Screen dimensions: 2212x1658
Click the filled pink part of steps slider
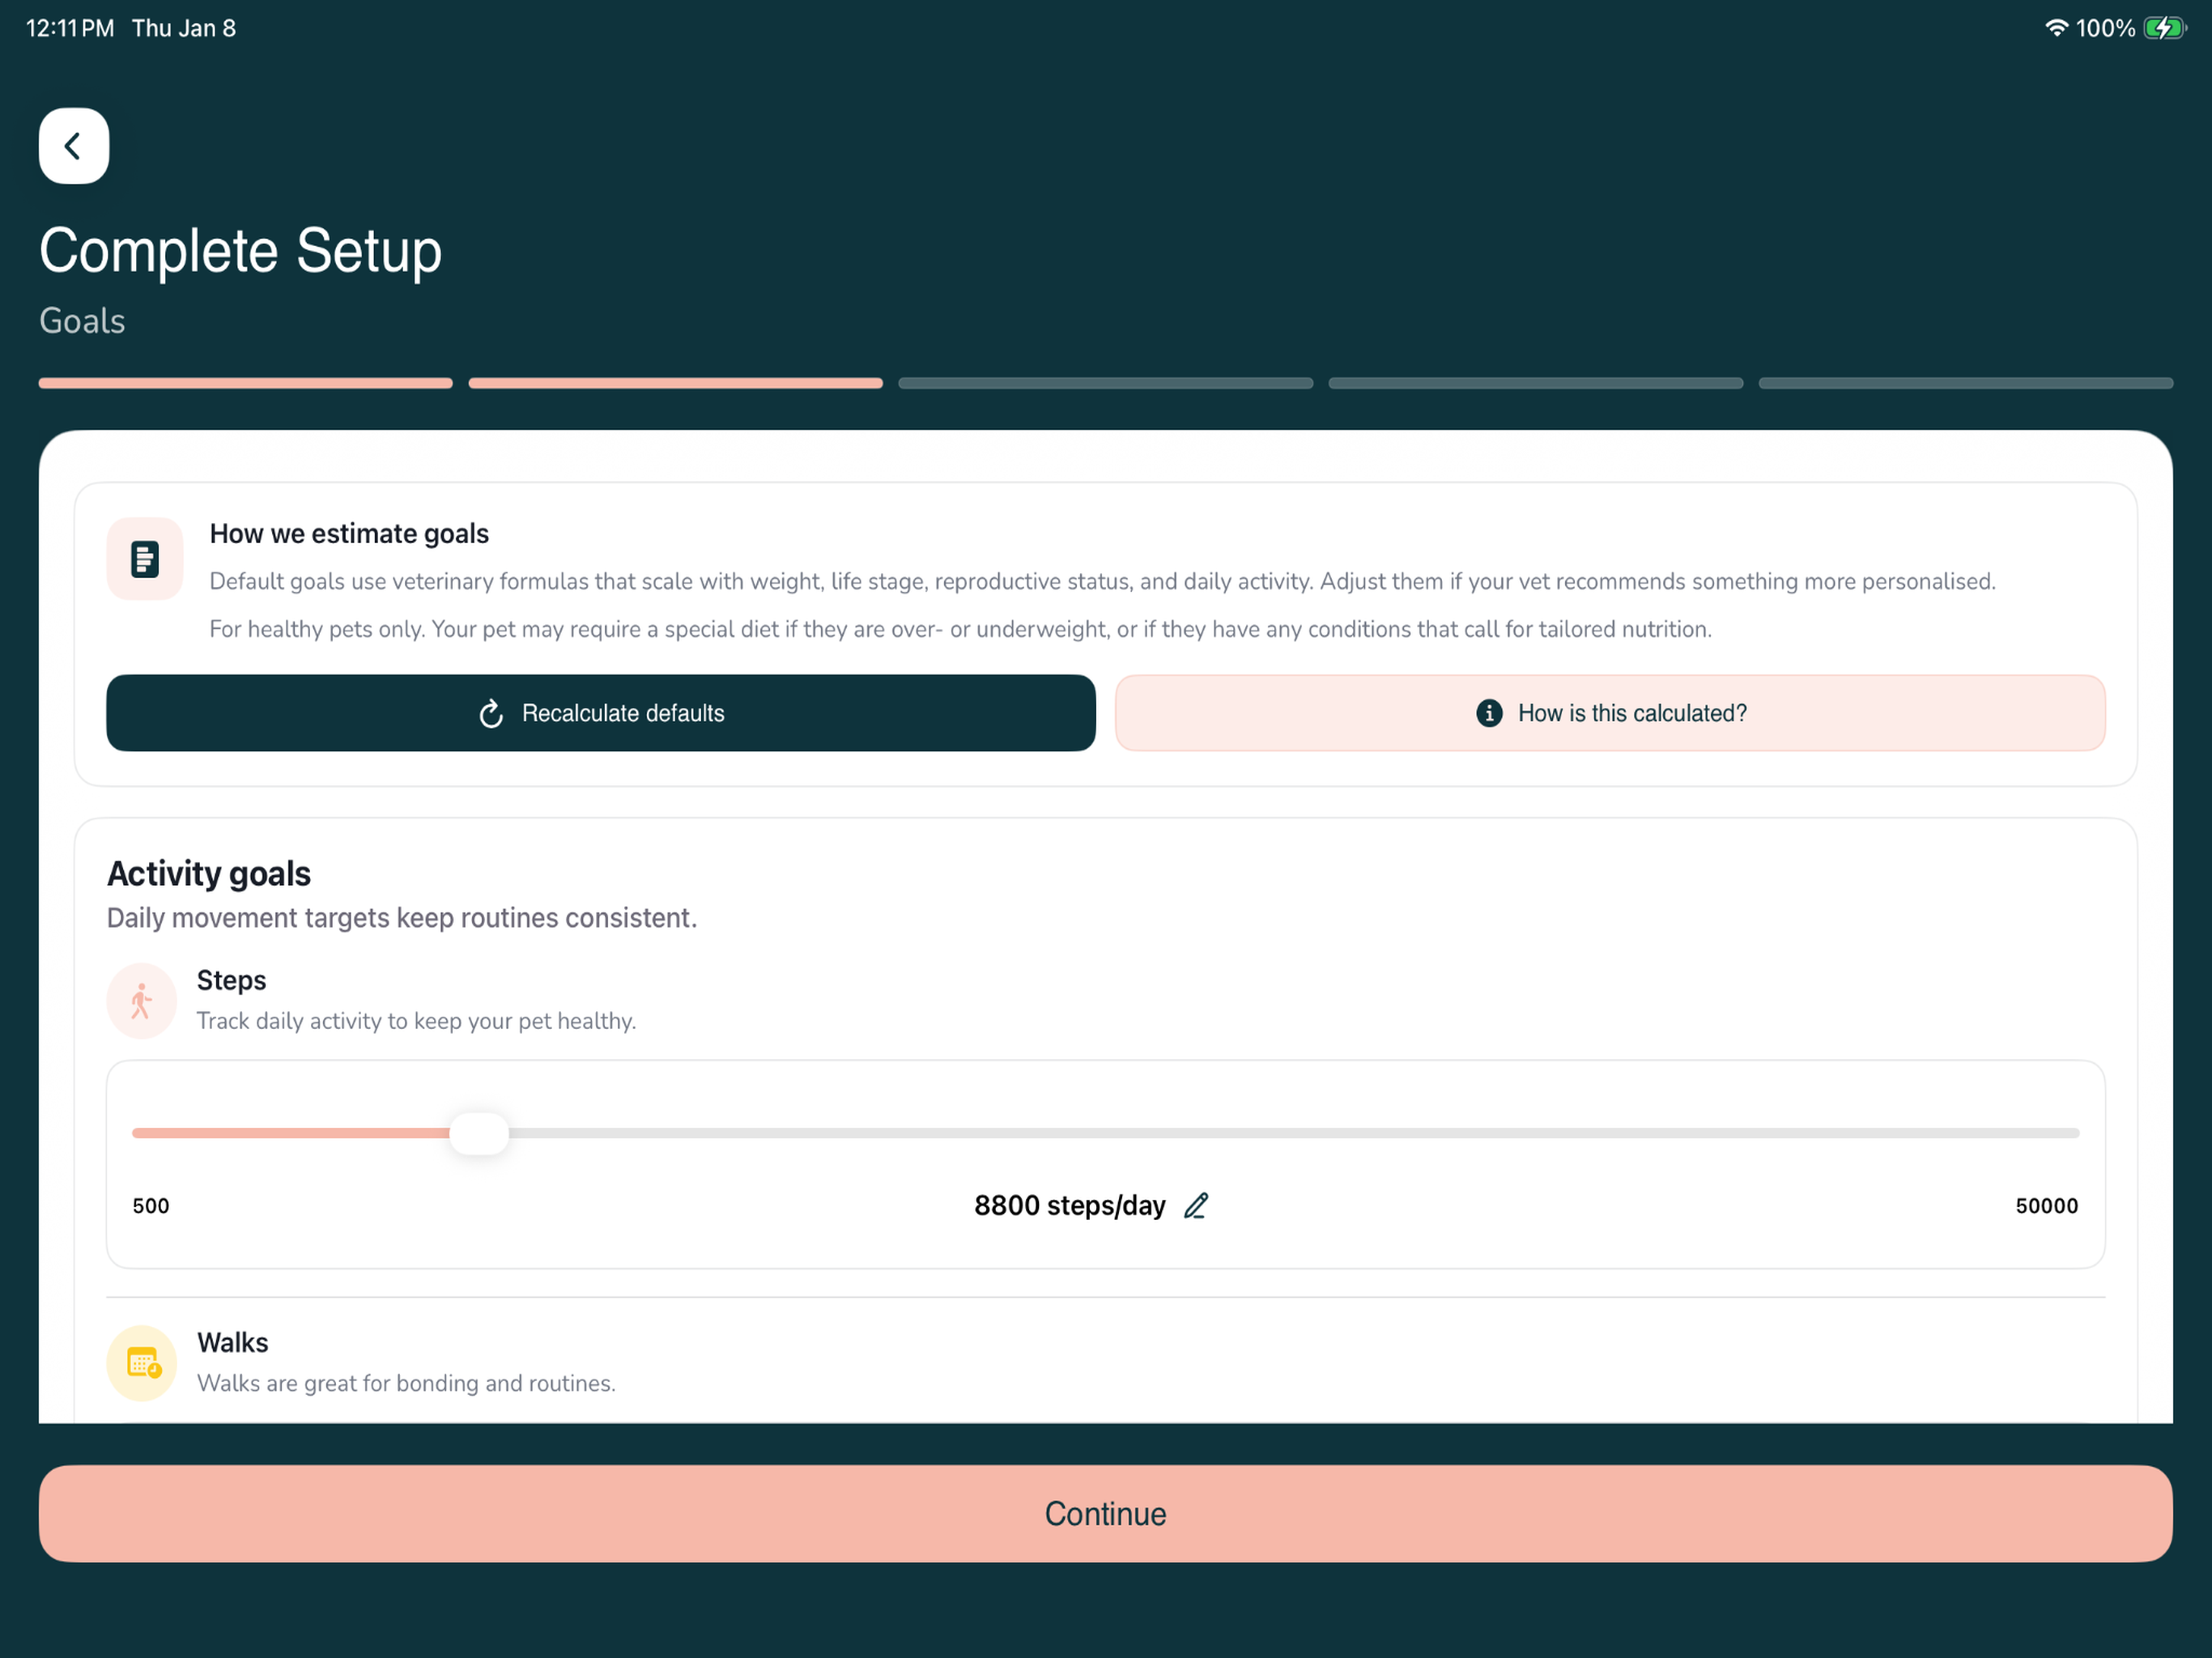coord(291,1133)
